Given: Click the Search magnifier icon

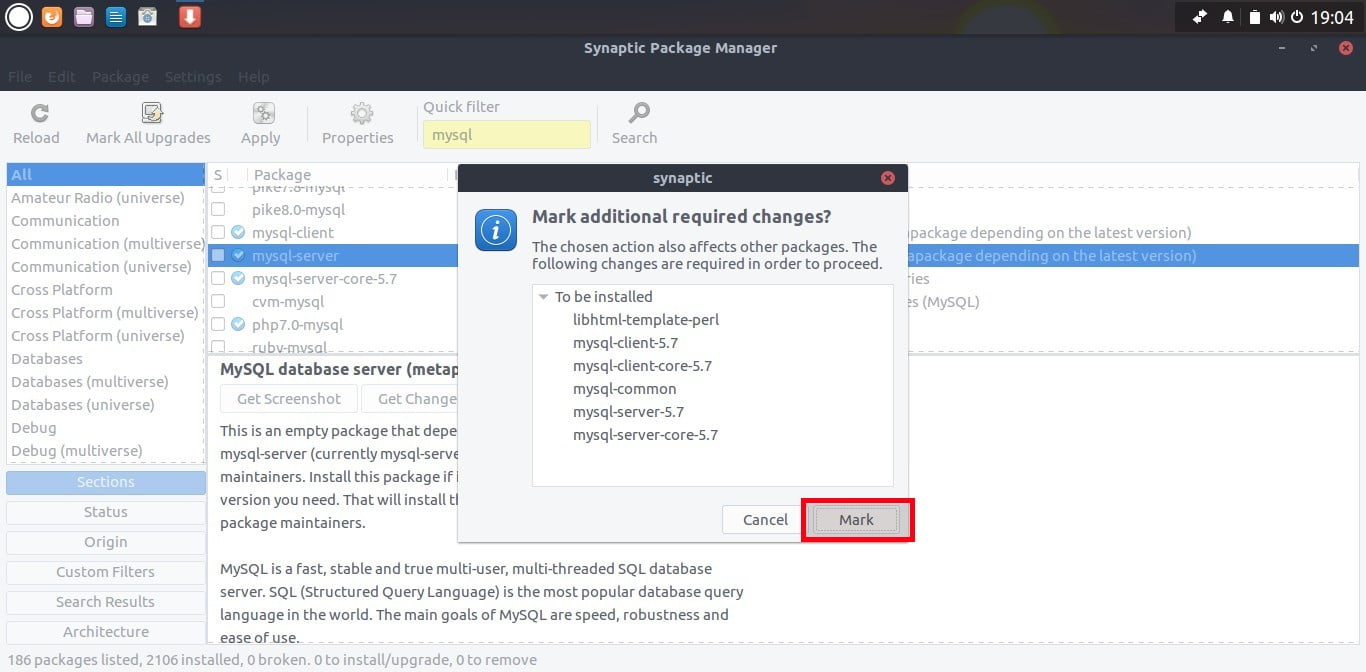Looking at the screenshot, I should click(x=639, y=113).
